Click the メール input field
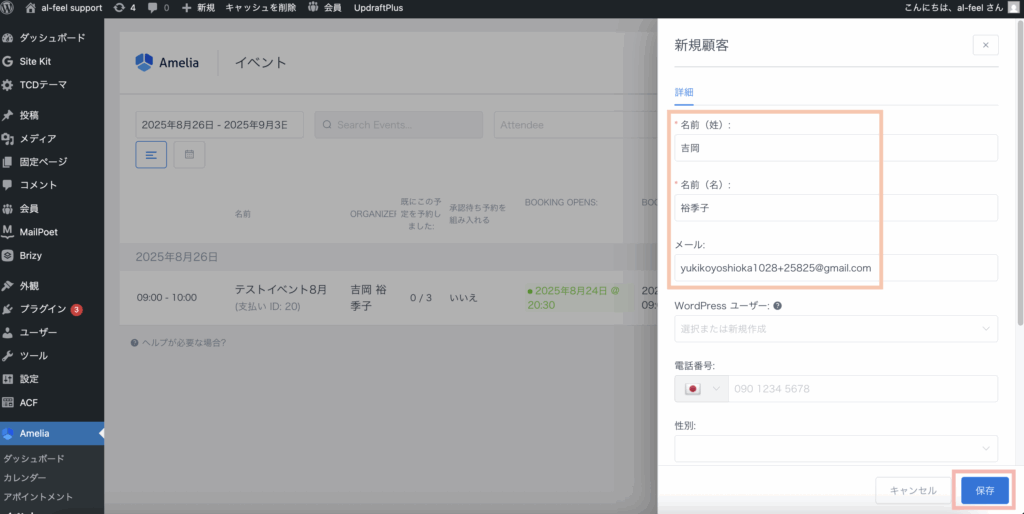Image resolution: width=1024 pixels, height=514 pixels. [x=836, y=268]
